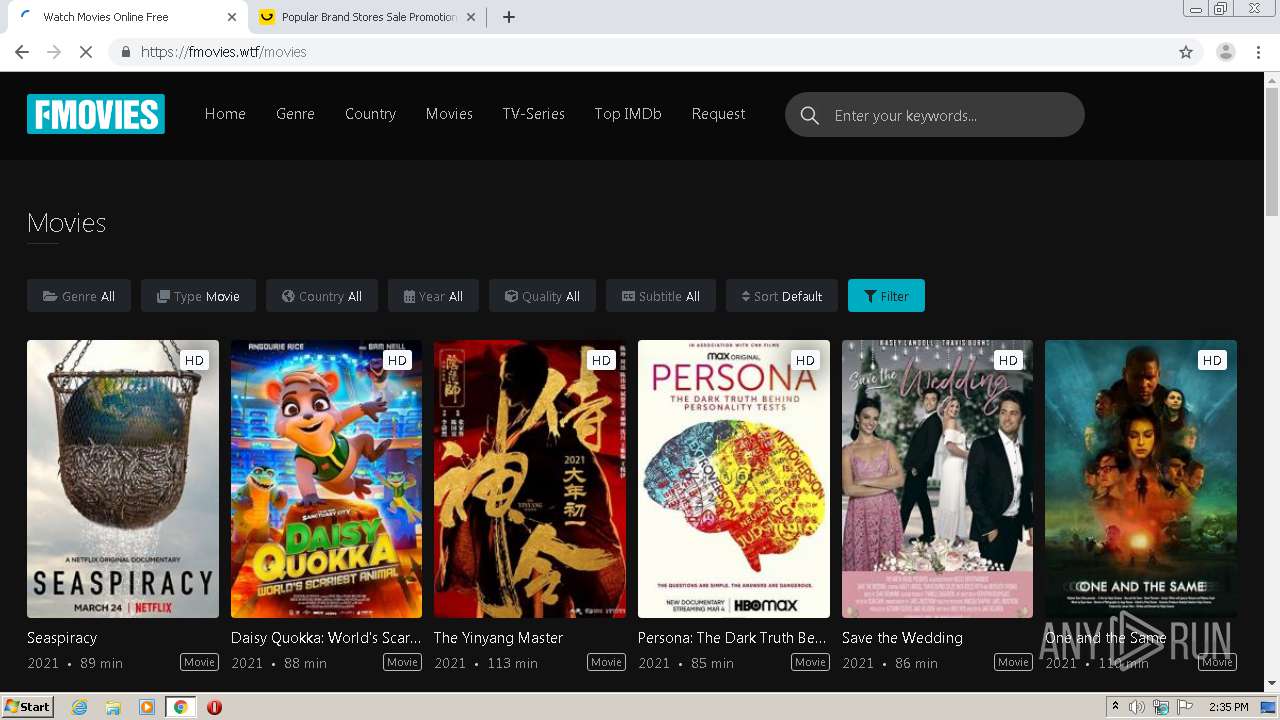Open the Persona poster thumbnail
This screenshot has width=1280, height=720.
click(734, 479)
